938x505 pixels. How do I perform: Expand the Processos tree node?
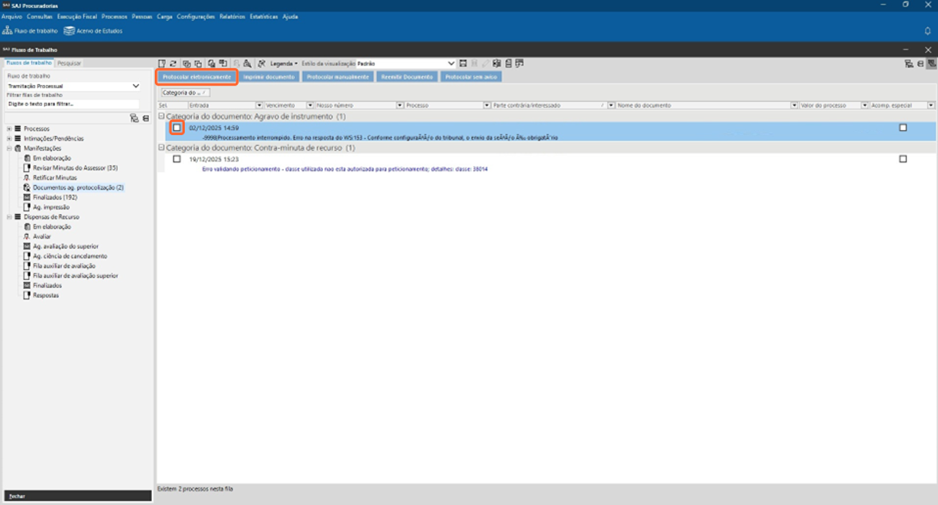point(9,129)
